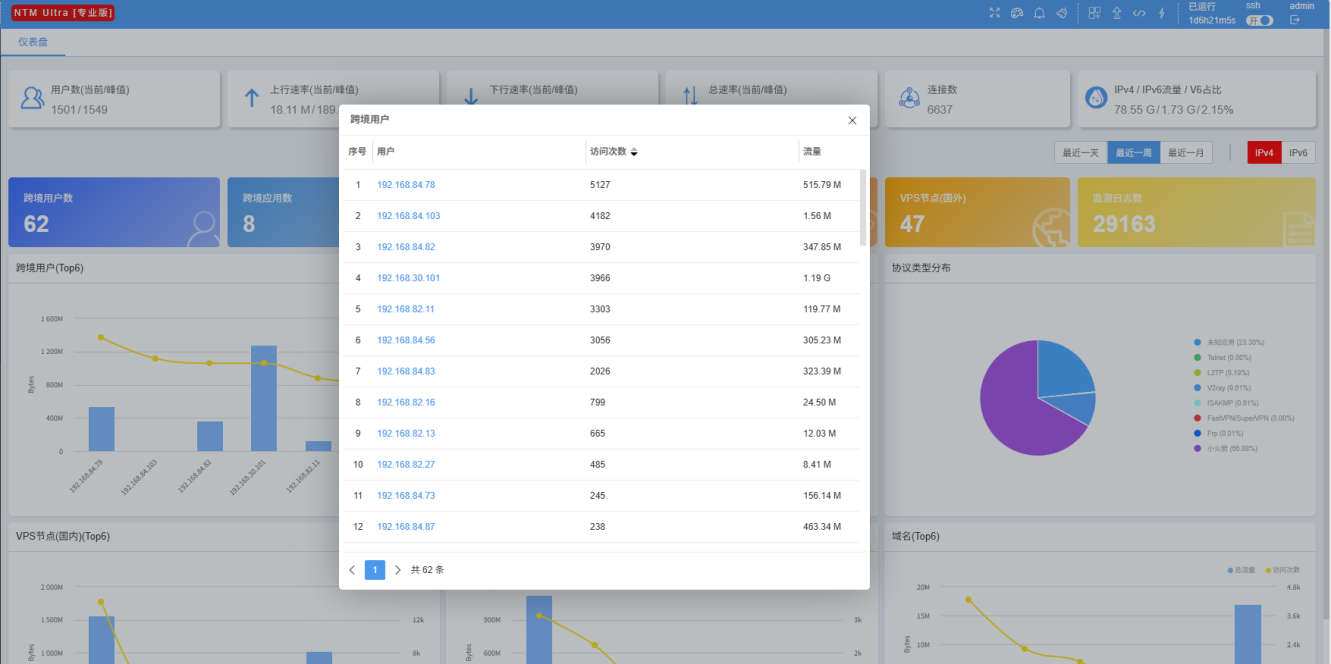Click the dialog's vertical scrollbar
The image size is (1331, 664).
point(863,208)
